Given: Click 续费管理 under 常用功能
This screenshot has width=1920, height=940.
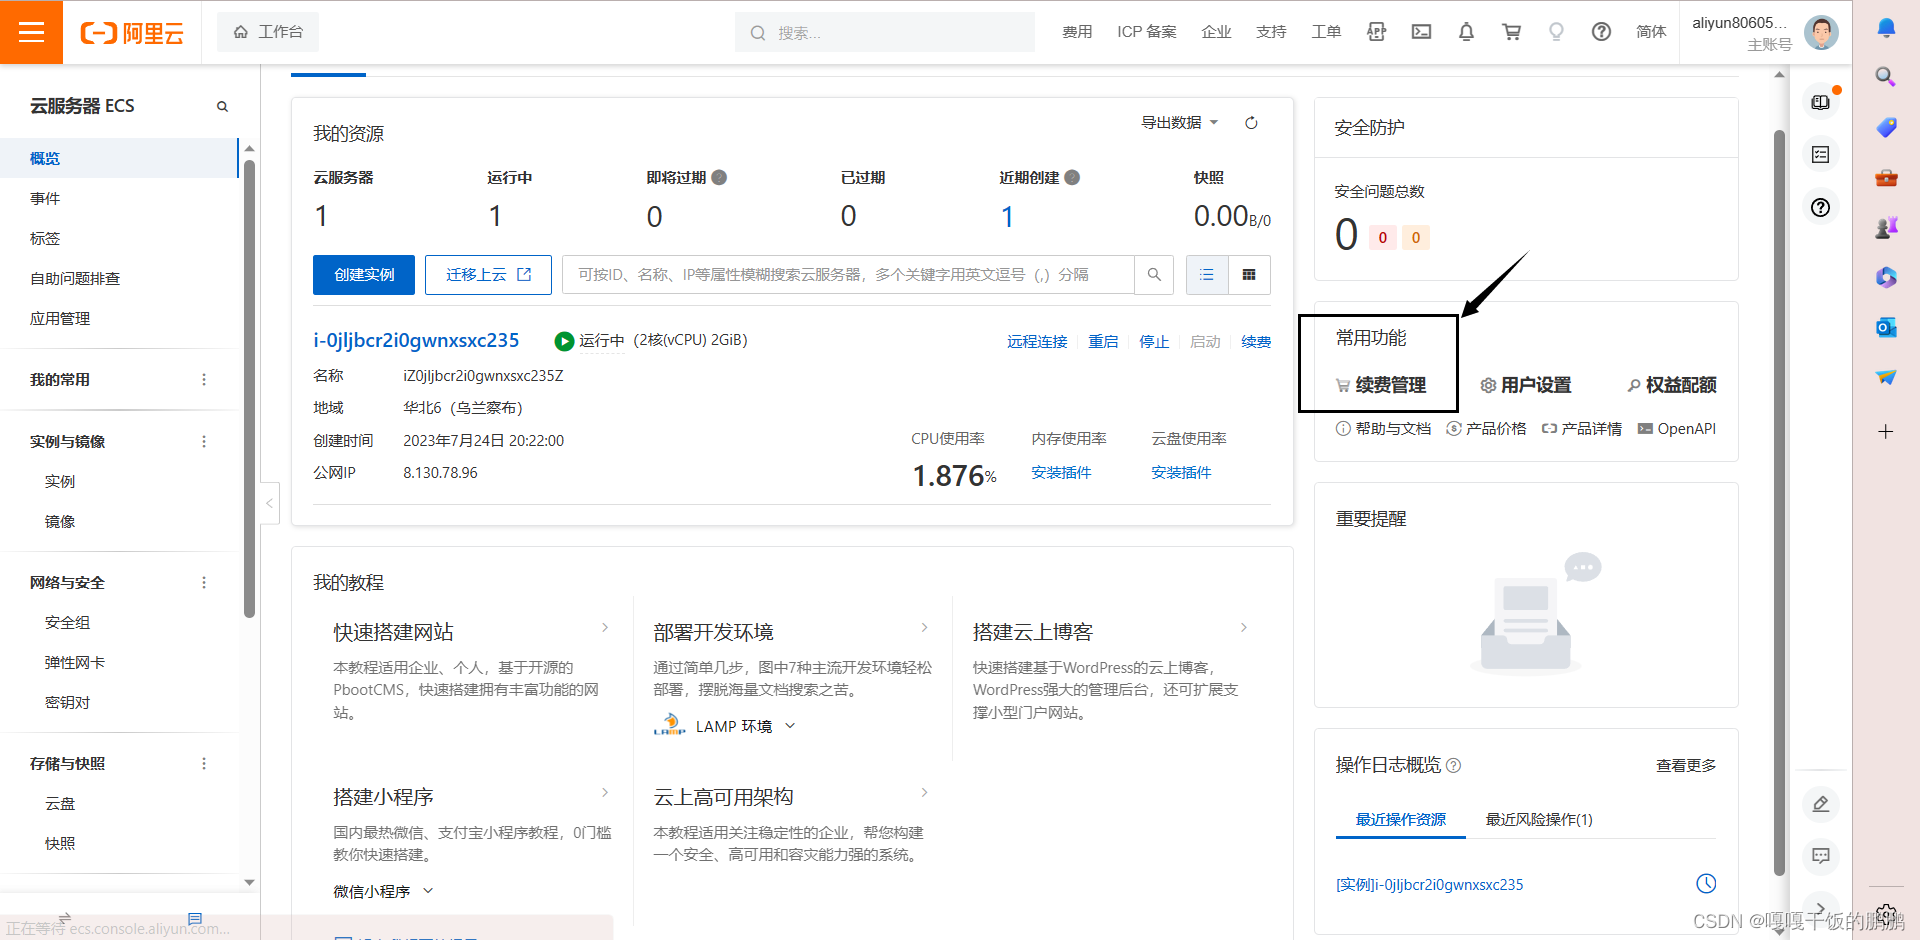Looking at the screenshot, I should [x=1381, y=385].
